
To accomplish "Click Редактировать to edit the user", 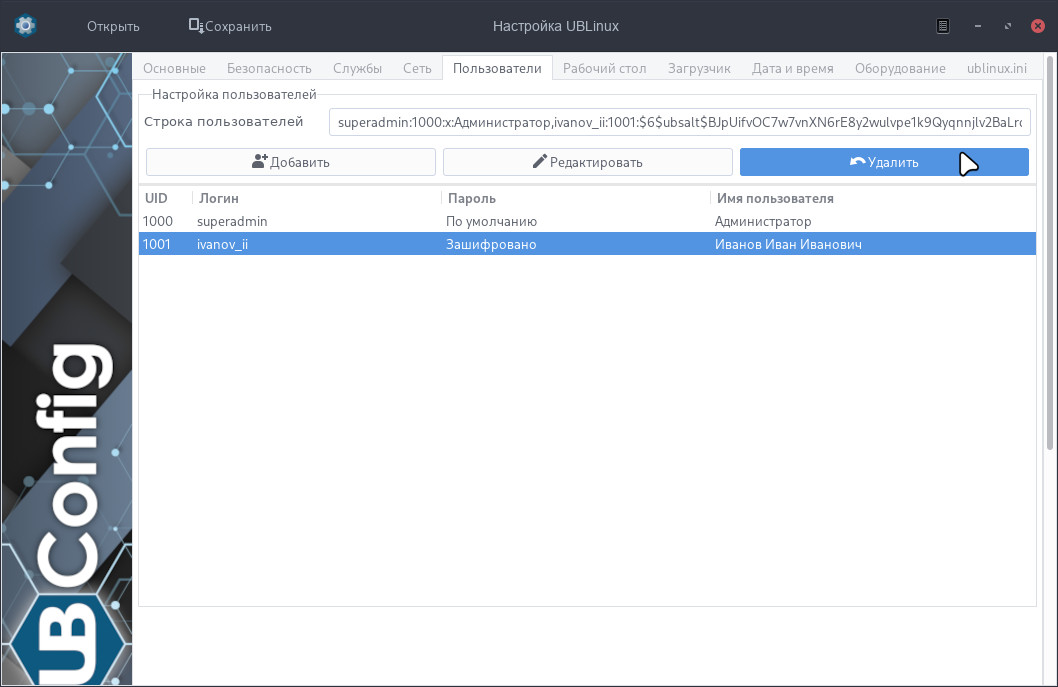I will pyautogui.click(x=588, y=162).
